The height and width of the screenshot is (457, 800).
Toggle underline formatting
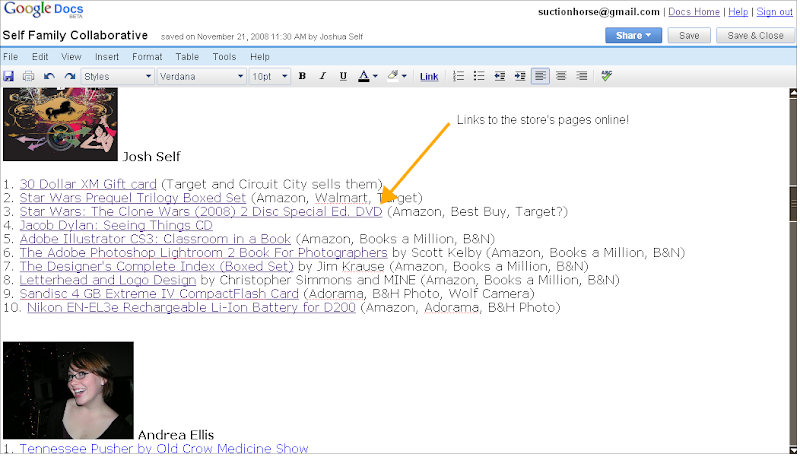343,76
